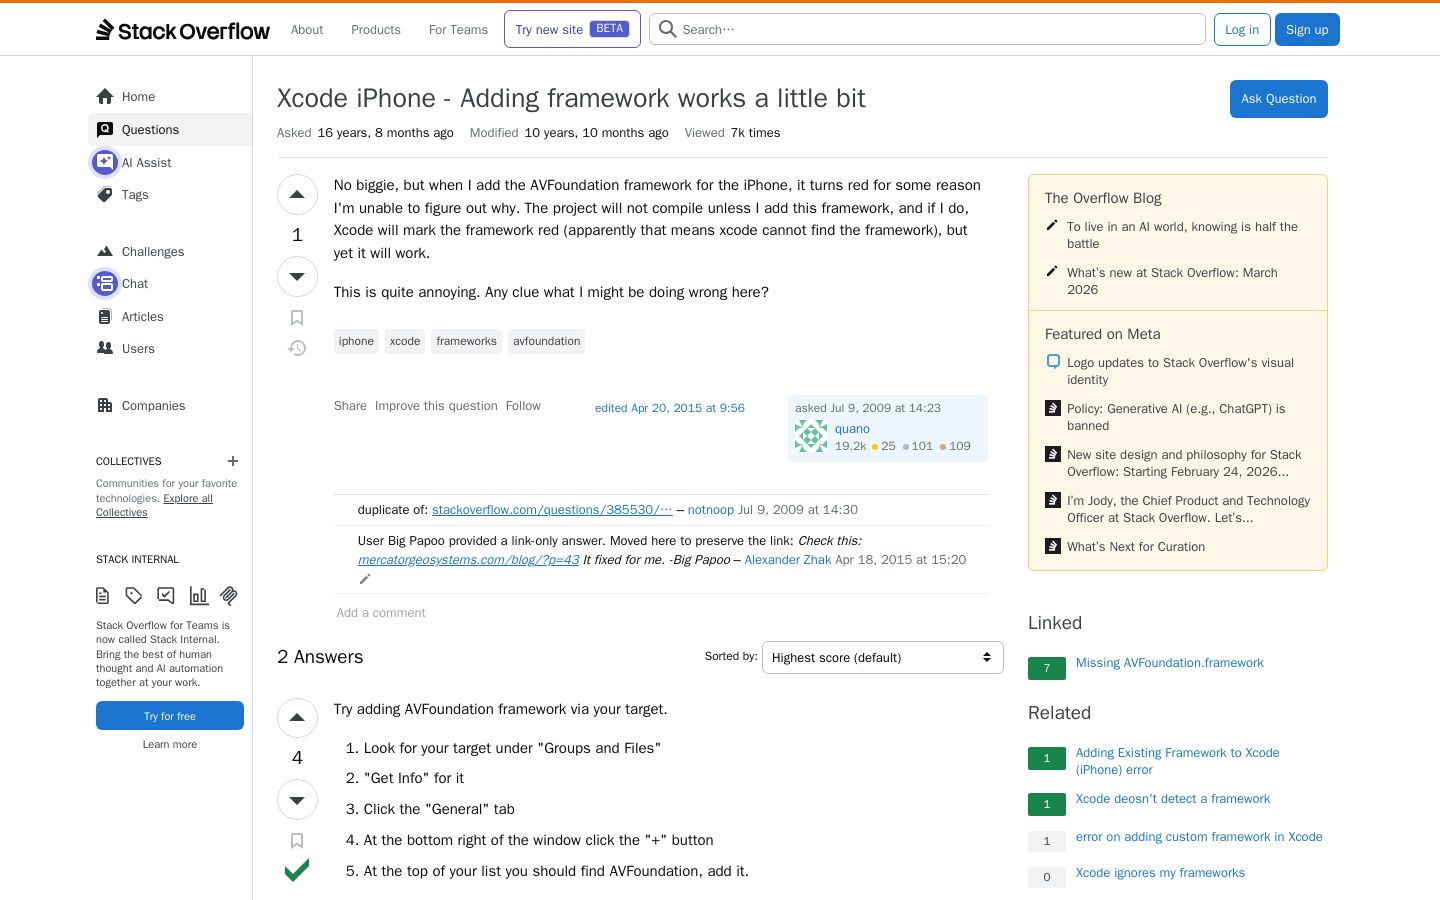Open the Products menu

coord(376,30)
